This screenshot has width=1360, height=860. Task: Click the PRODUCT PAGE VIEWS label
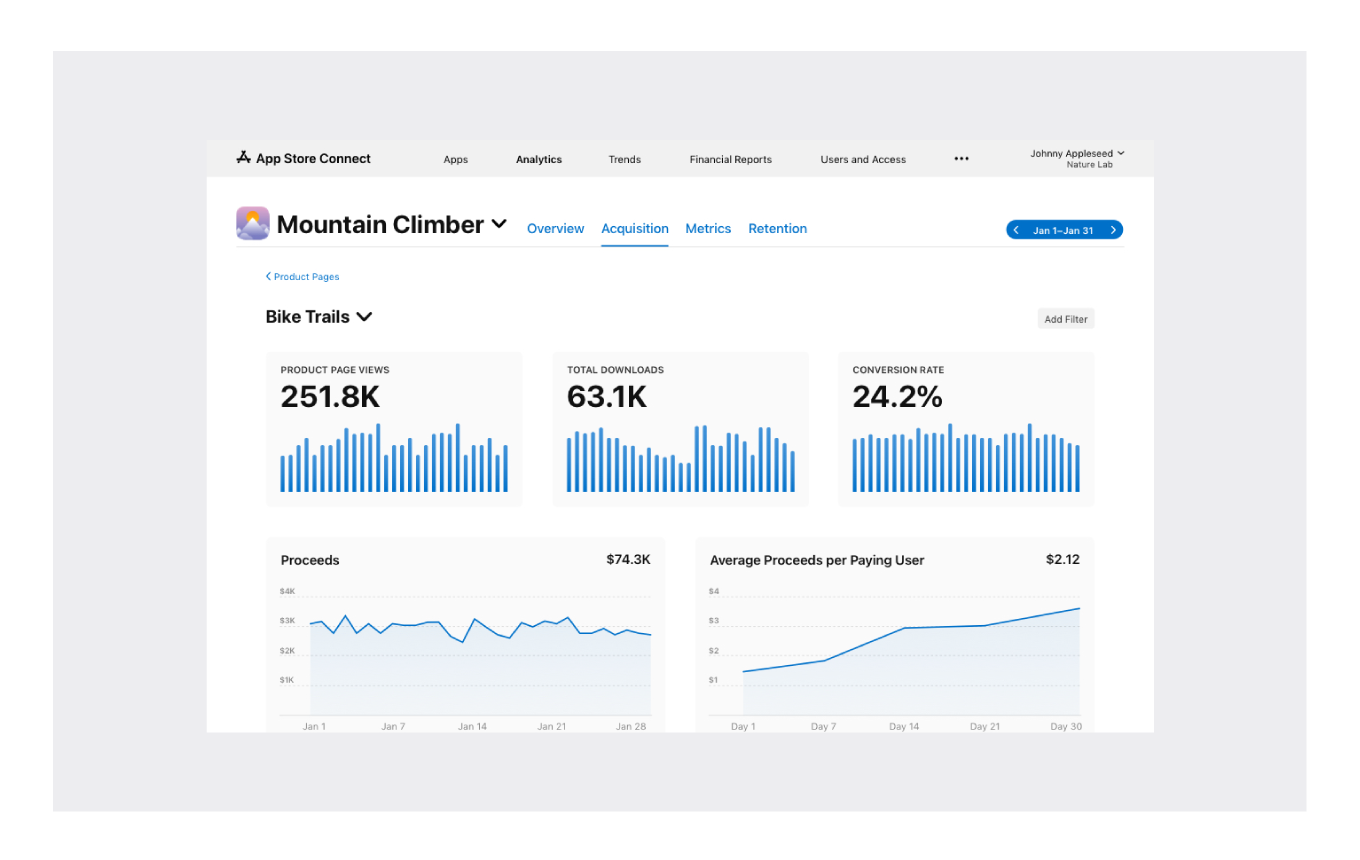click(335, 370)
